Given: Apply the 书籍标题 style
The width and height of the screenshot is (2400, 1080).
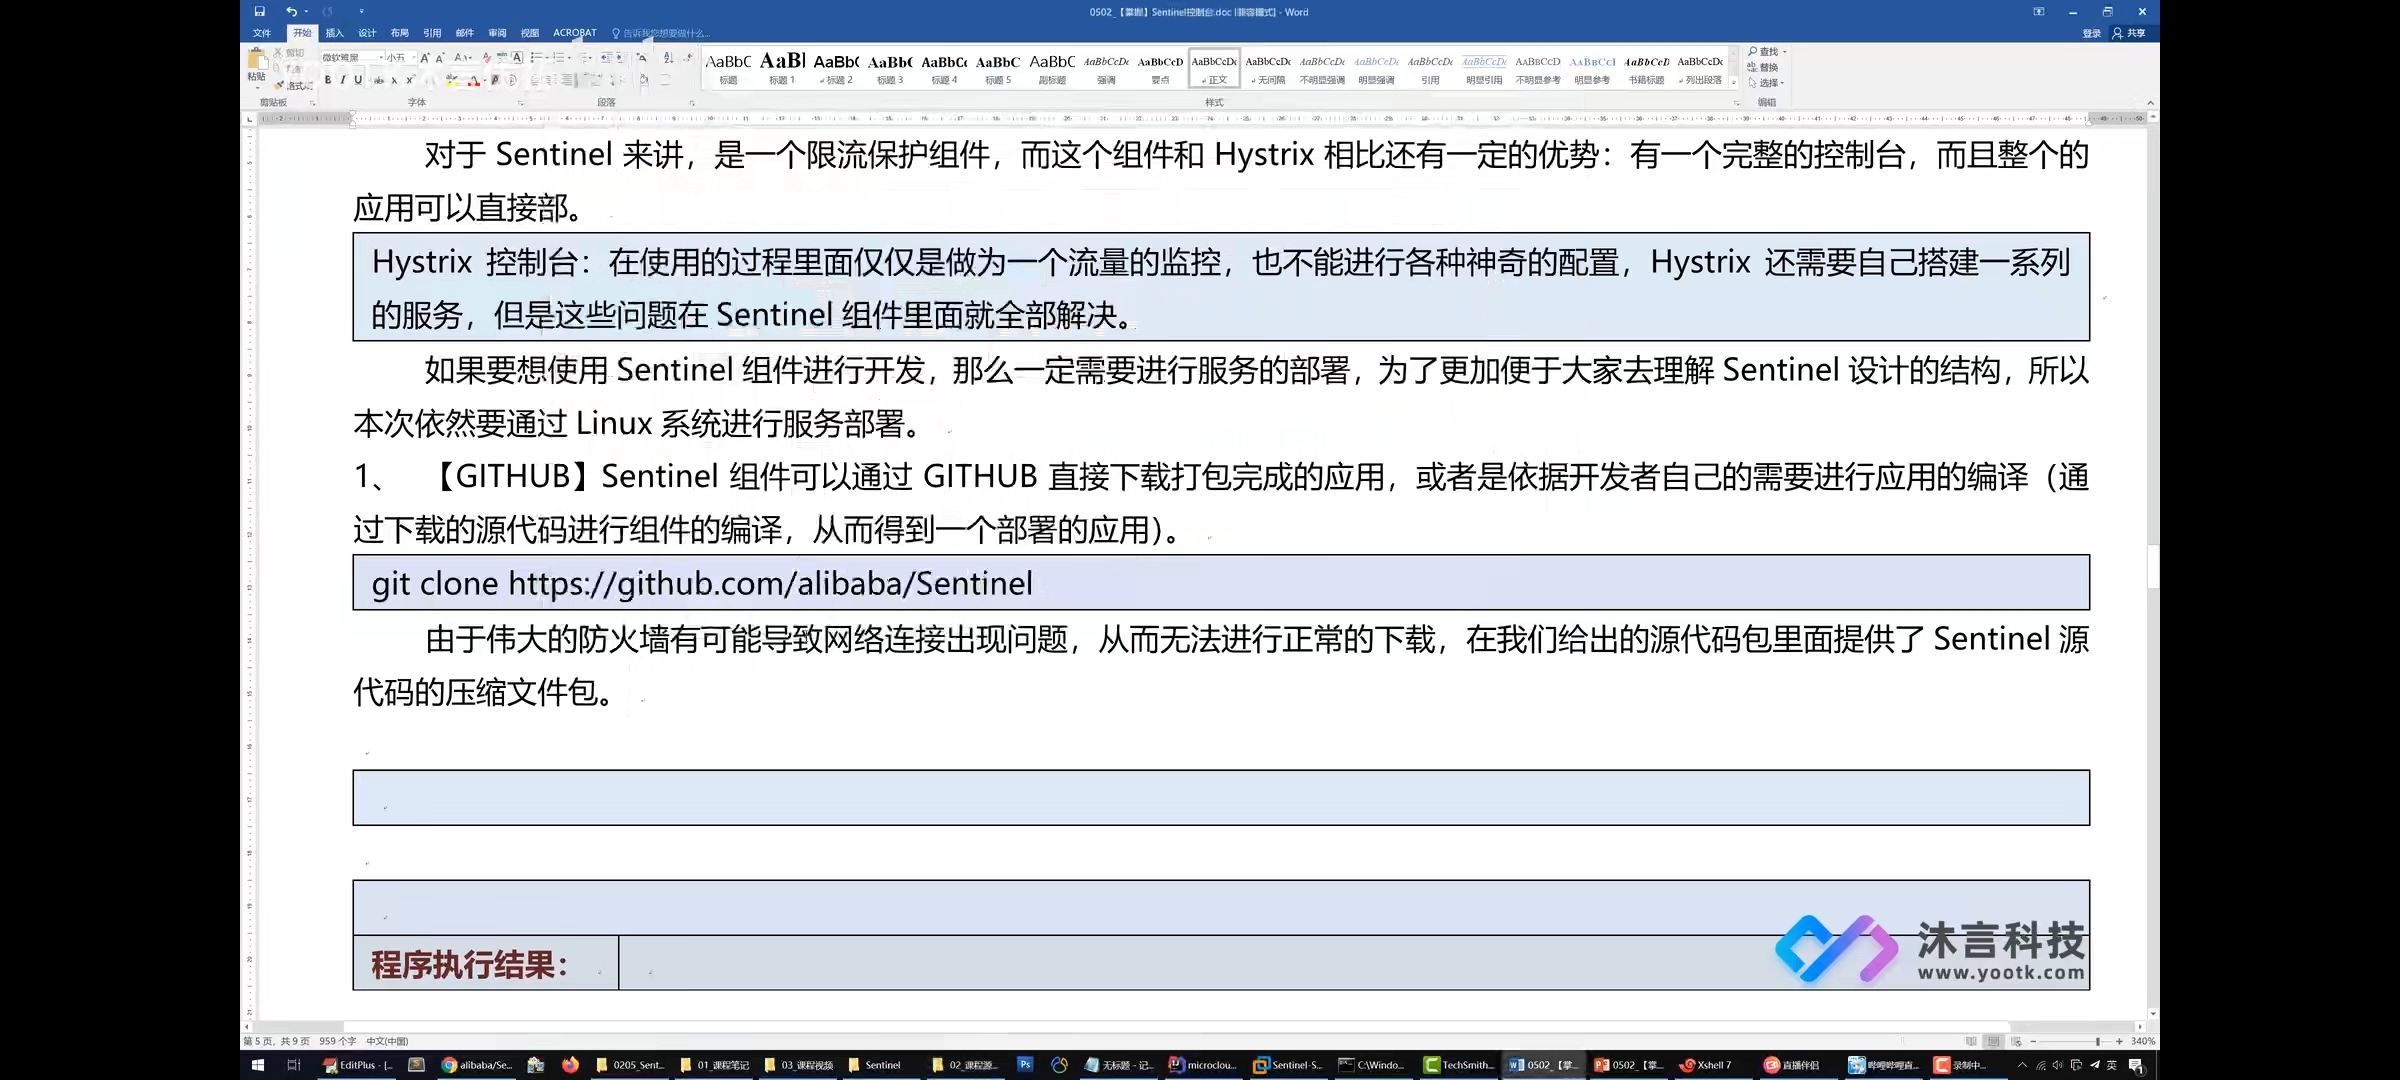Looking at the screenshot, I should pyautogui.click(x=1646, y=68).
